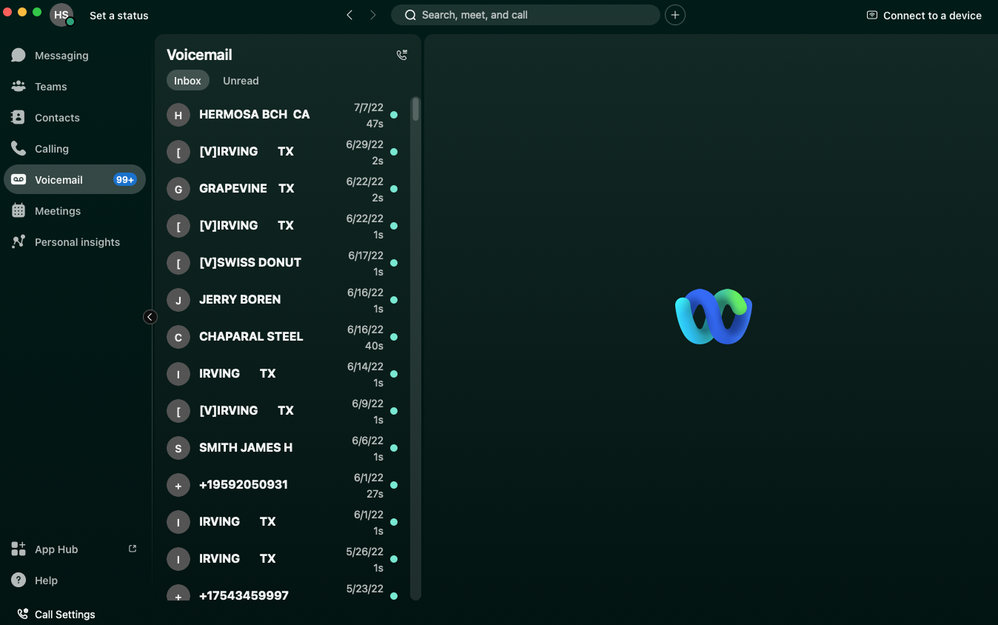This screenshot has width=998, height=625.
Task: Click the magnifier icon in search bar
Action: (x=411, y=15)
